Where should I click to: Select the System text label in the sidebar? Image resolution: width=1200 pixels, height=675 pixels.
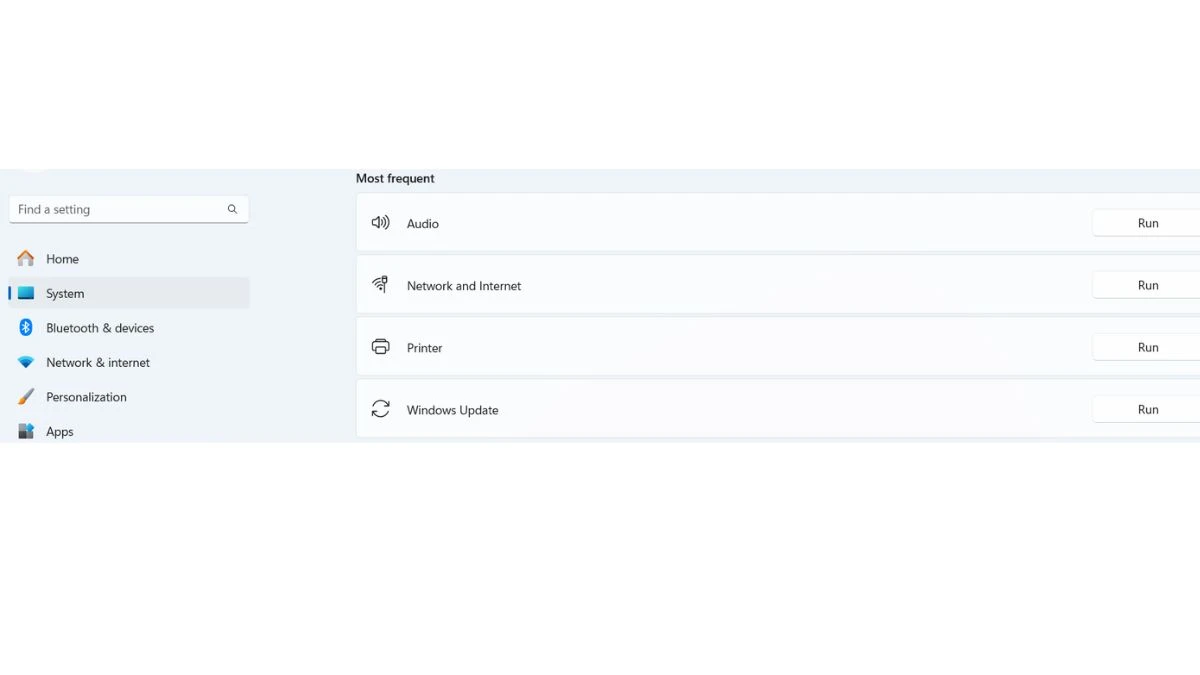[x=65, y=293]
